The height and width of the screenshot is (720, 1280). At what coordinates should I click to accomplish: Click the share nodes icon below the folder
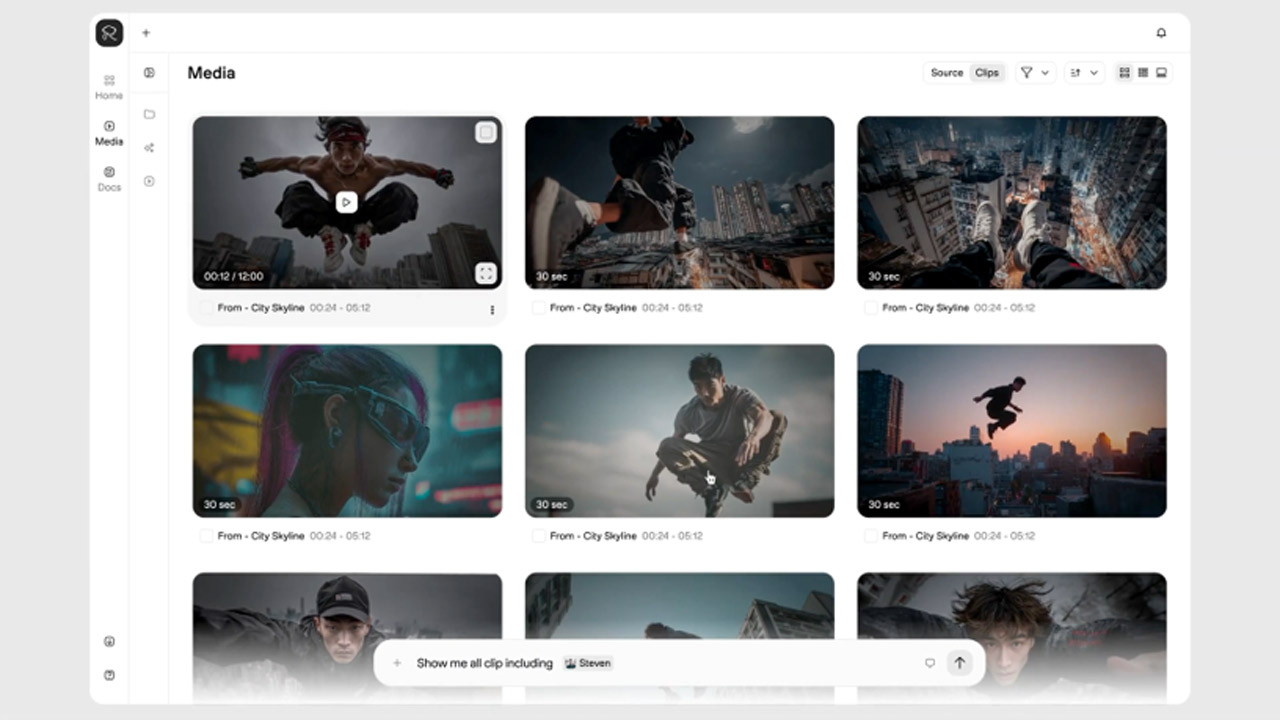pos(149,148)
